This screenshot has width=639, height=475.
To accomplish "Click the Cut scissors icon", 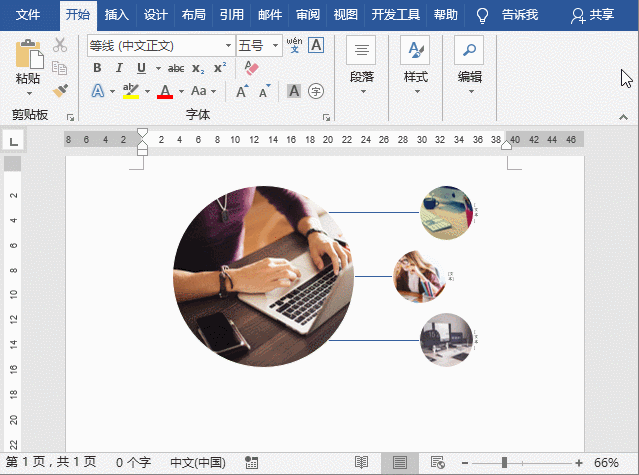I will click(60, 45).
